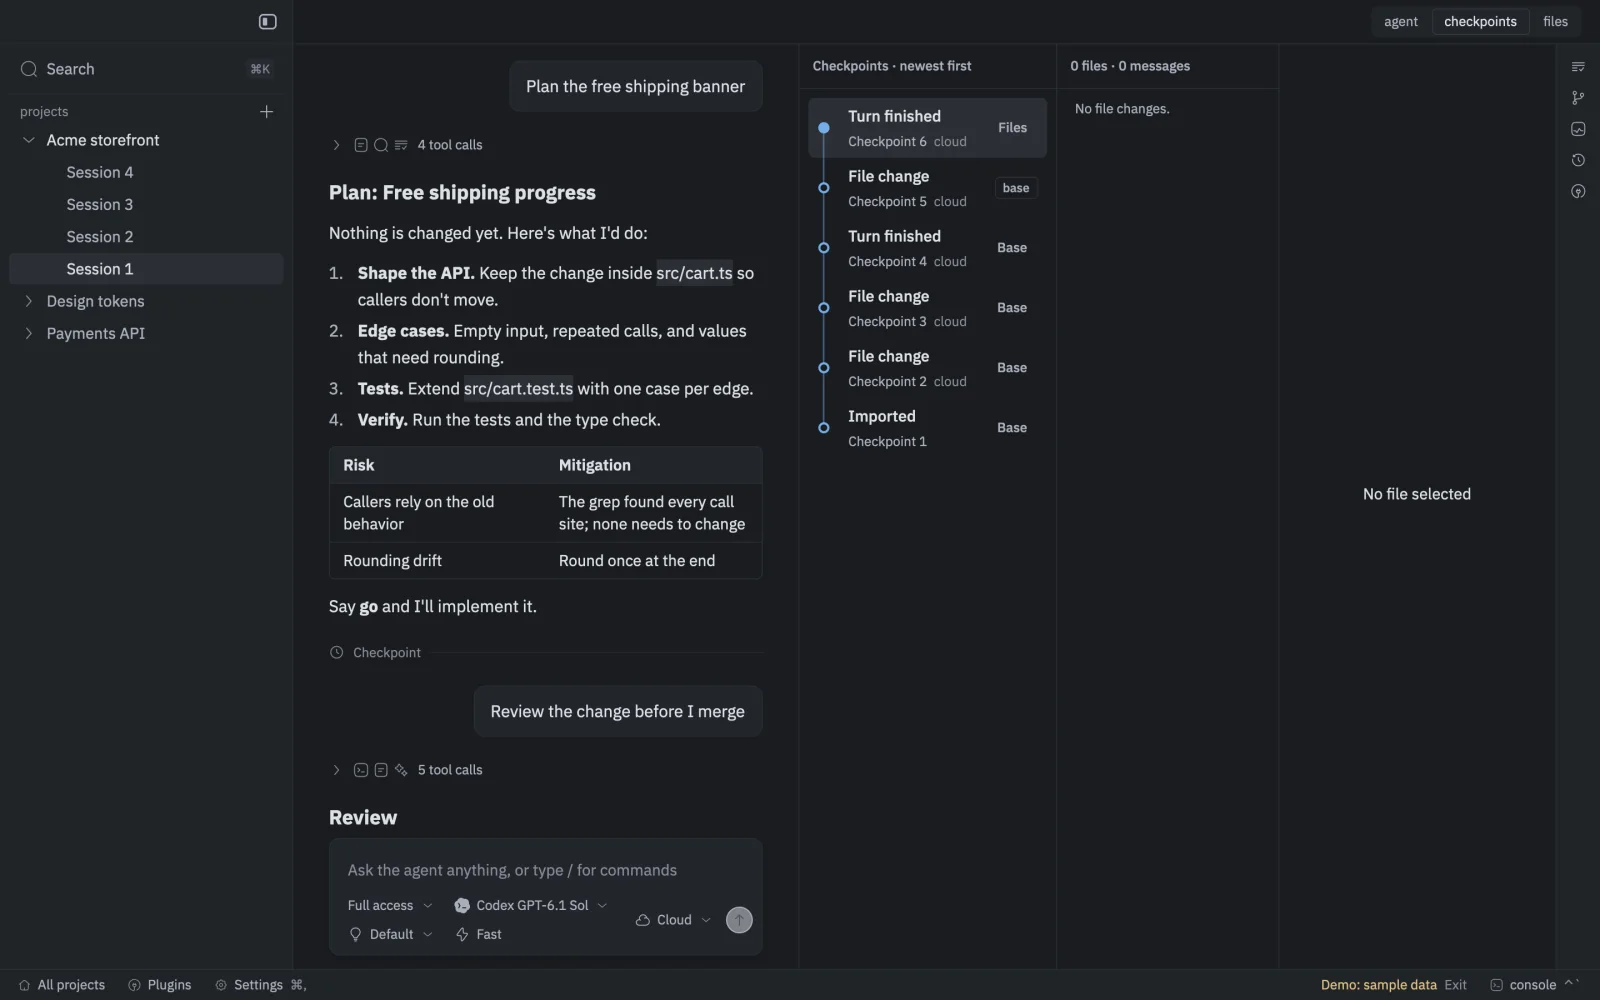Select Checkpoint 6 Turn finished marker
This screenshot has height=1000, width=1600.
click(824, 128)
